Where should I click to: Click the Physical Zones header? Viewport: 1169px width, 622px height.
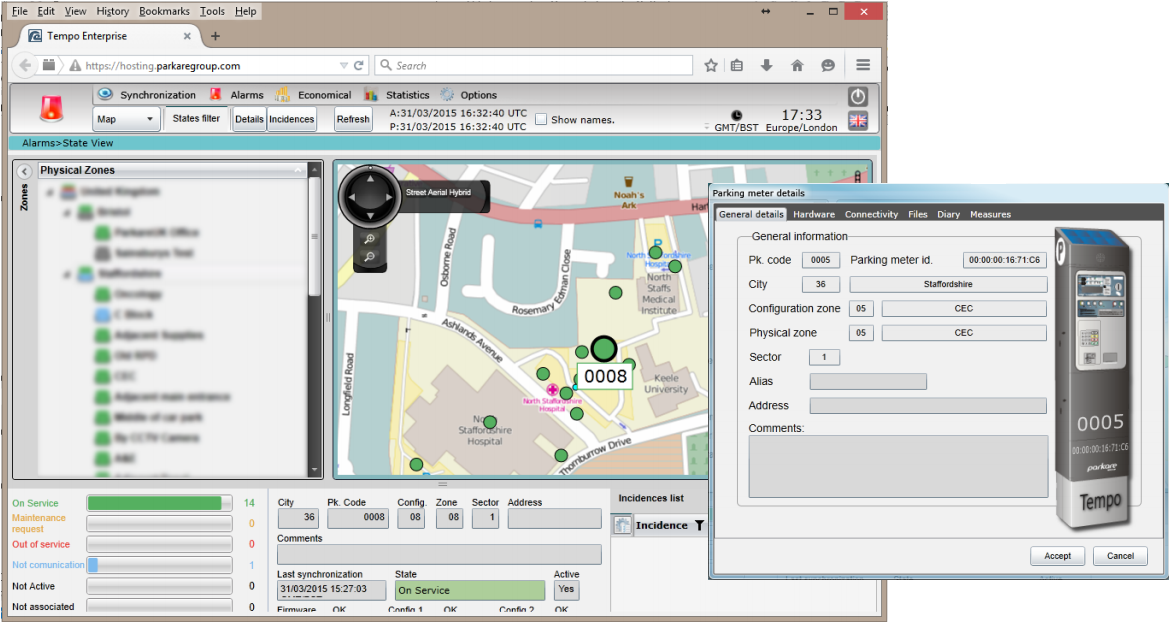171,170
